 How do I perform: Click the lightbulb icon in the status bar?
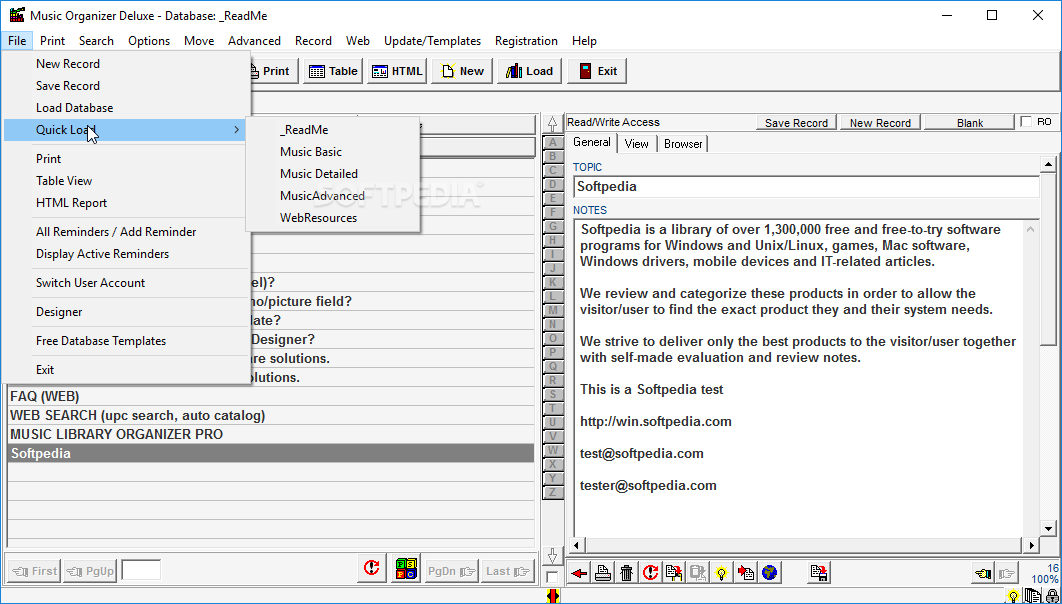click(x=1013, y=597)
